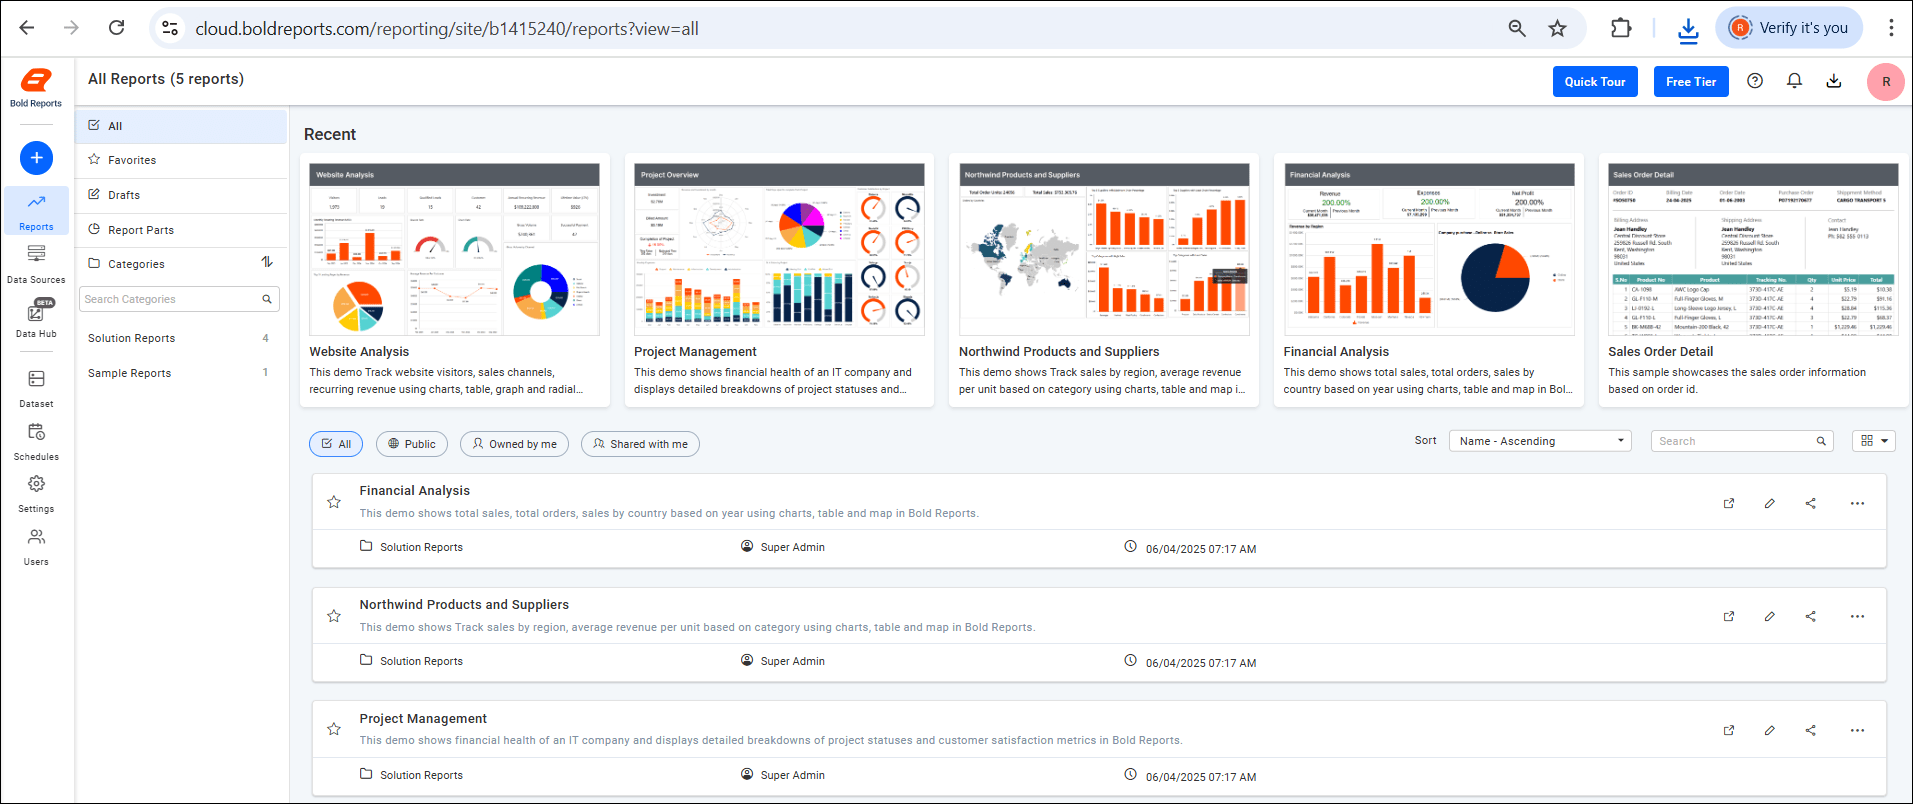Click the browser reload button
Image resolution: width=1913 pixels, height=804 pixels.
117,28
